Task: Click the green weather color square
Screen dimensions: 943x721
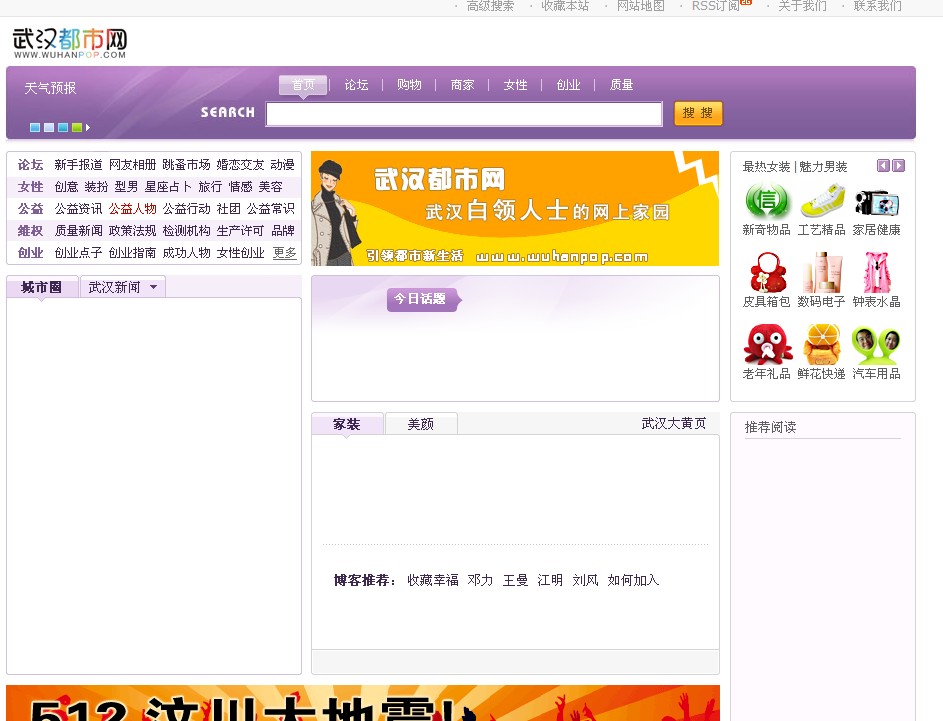Action: pyautogui.click(x=77, y=128)
